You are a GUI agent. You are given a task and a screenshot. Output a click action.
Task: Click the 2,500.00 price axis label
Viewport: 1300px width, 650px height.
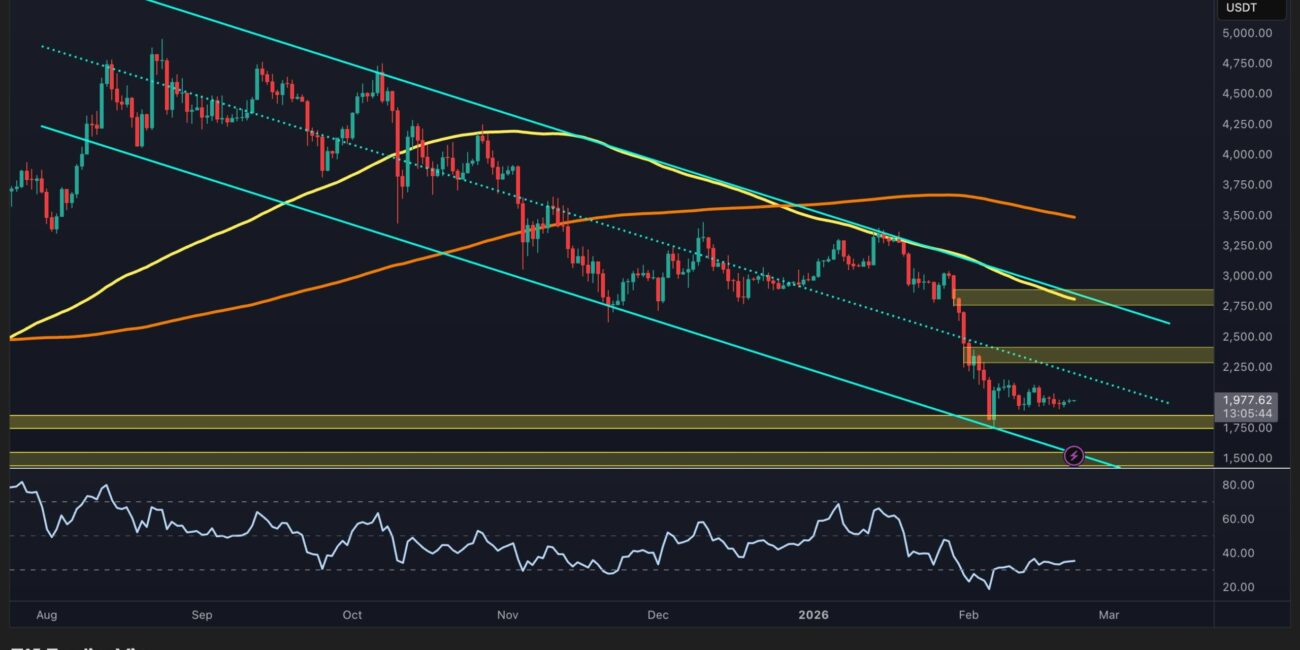coord(1246,337)
